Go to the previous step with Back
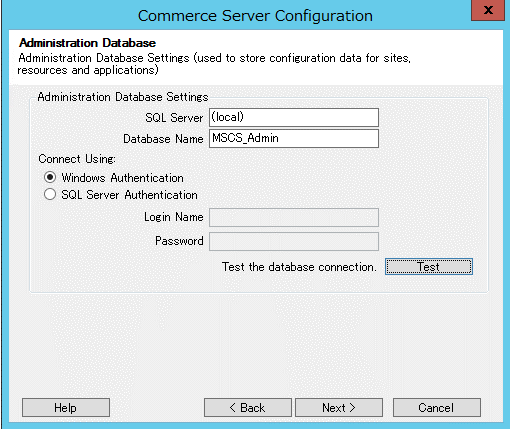Image resolution: width=510 pixels, height=429 pixels. pyautogui.click(x=248, y=407)
